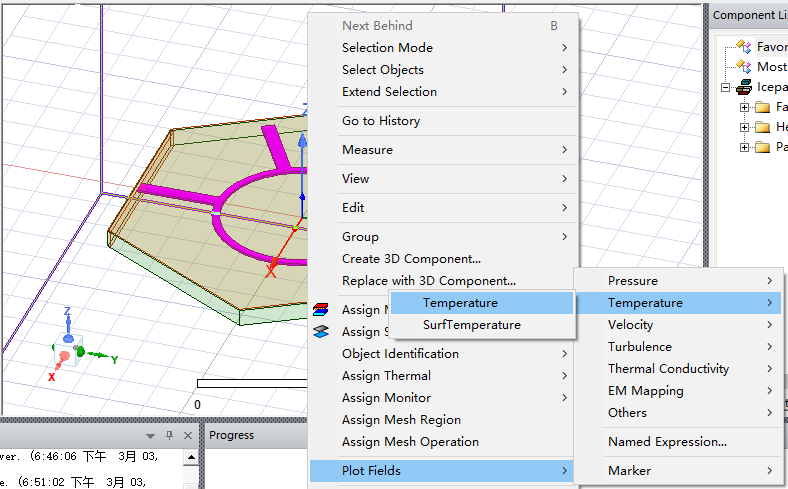Image resolution: width=788 pixels, height=489 pixels.
Task: Choose SurfTemperature plot option
Action: coord(471,325)
